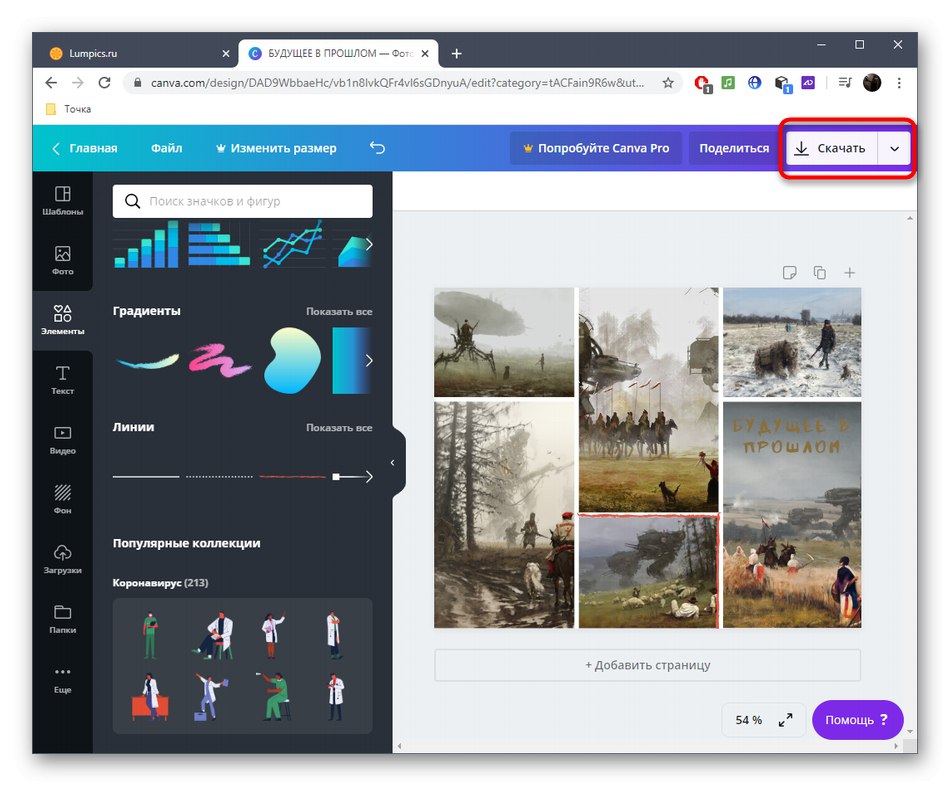
Task: Open the Chrome three-dot menu
Action: coord(899,82)
